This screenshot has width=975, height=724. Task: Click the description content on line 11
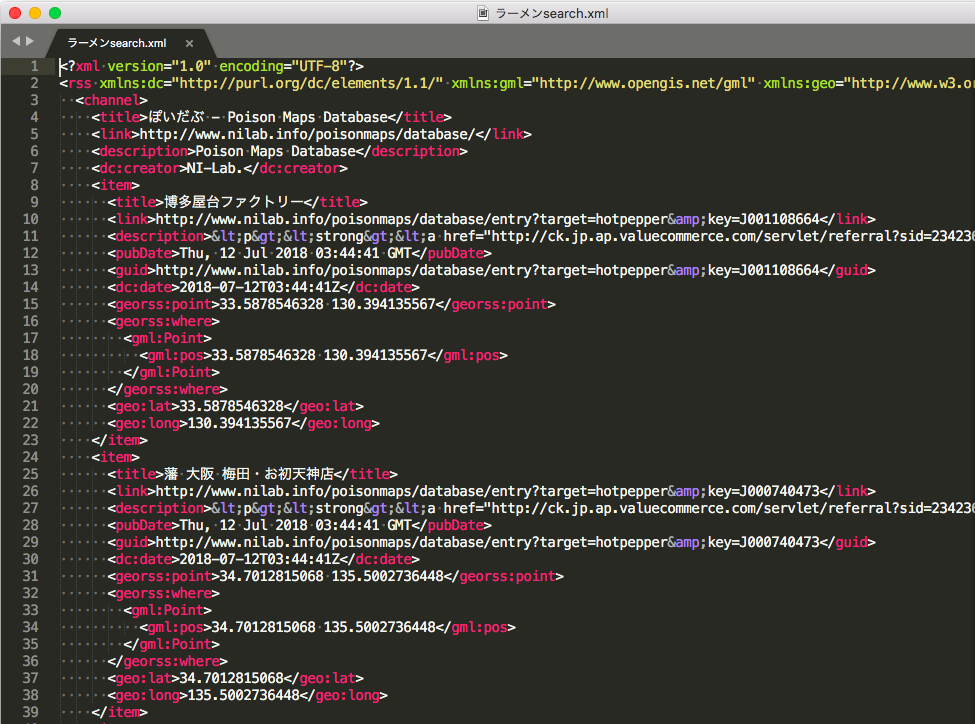[593, 236]
